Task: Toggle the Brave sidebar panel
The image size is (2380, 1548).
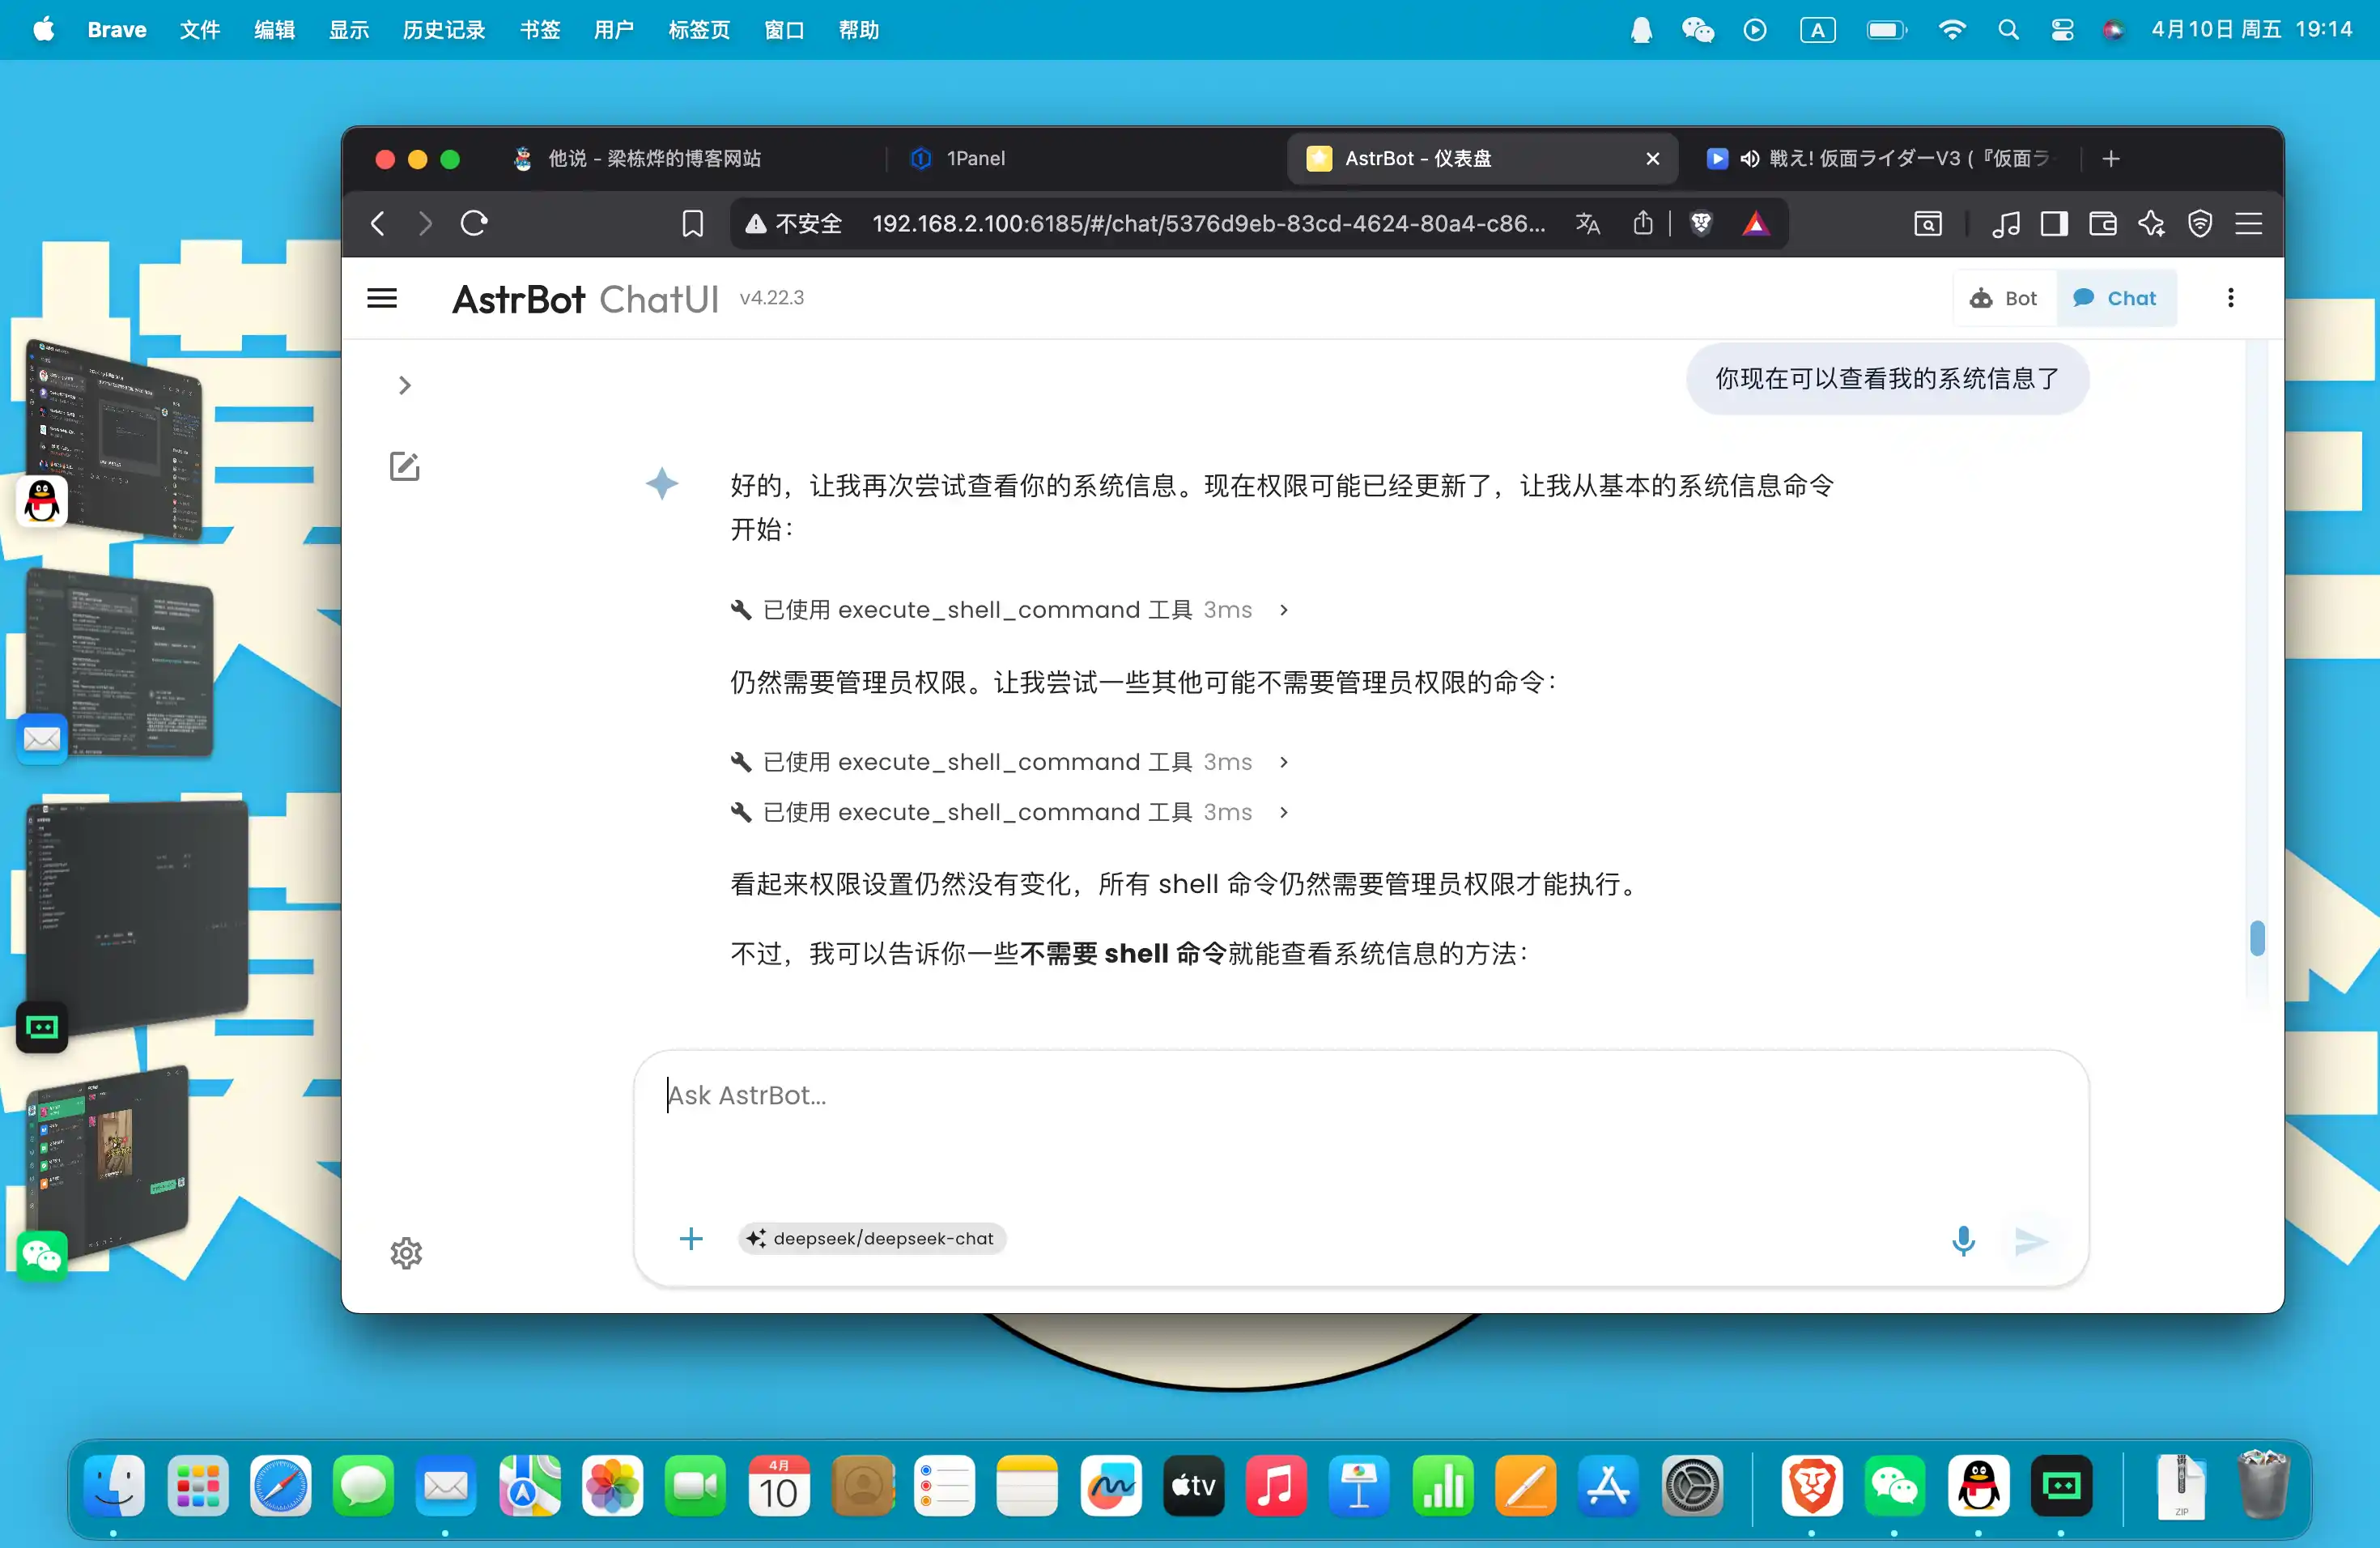Action: click(x=2054, y=223)
